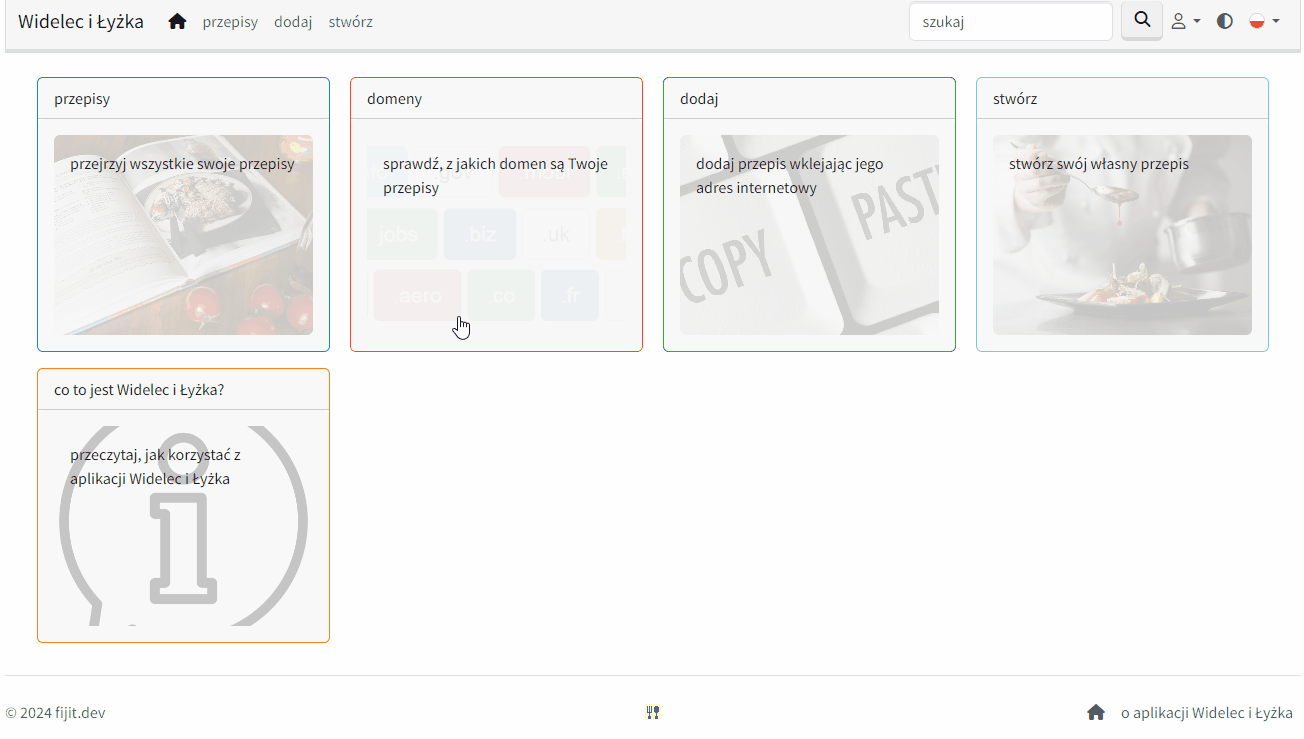Toggle the dark/light theme contrast icon
Image resolution: width=1304 pixels, height=739 pixels.
(x=1224, y=21)
